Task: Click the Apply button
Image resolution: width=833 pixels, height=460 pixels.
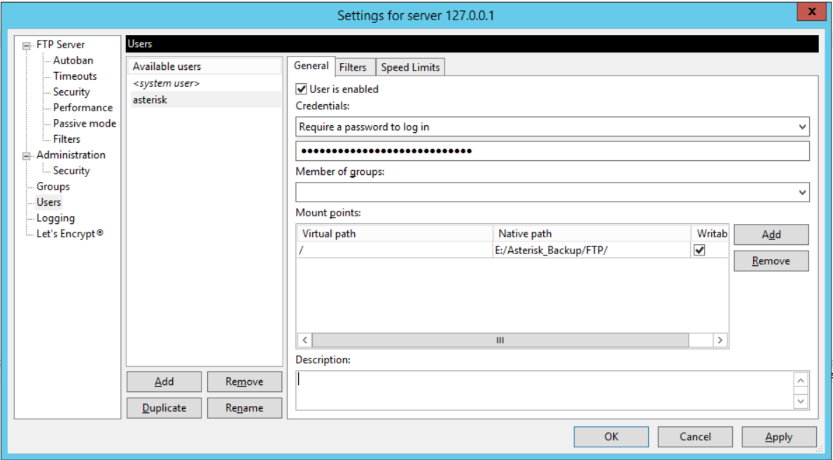Action: coord(778,437)
